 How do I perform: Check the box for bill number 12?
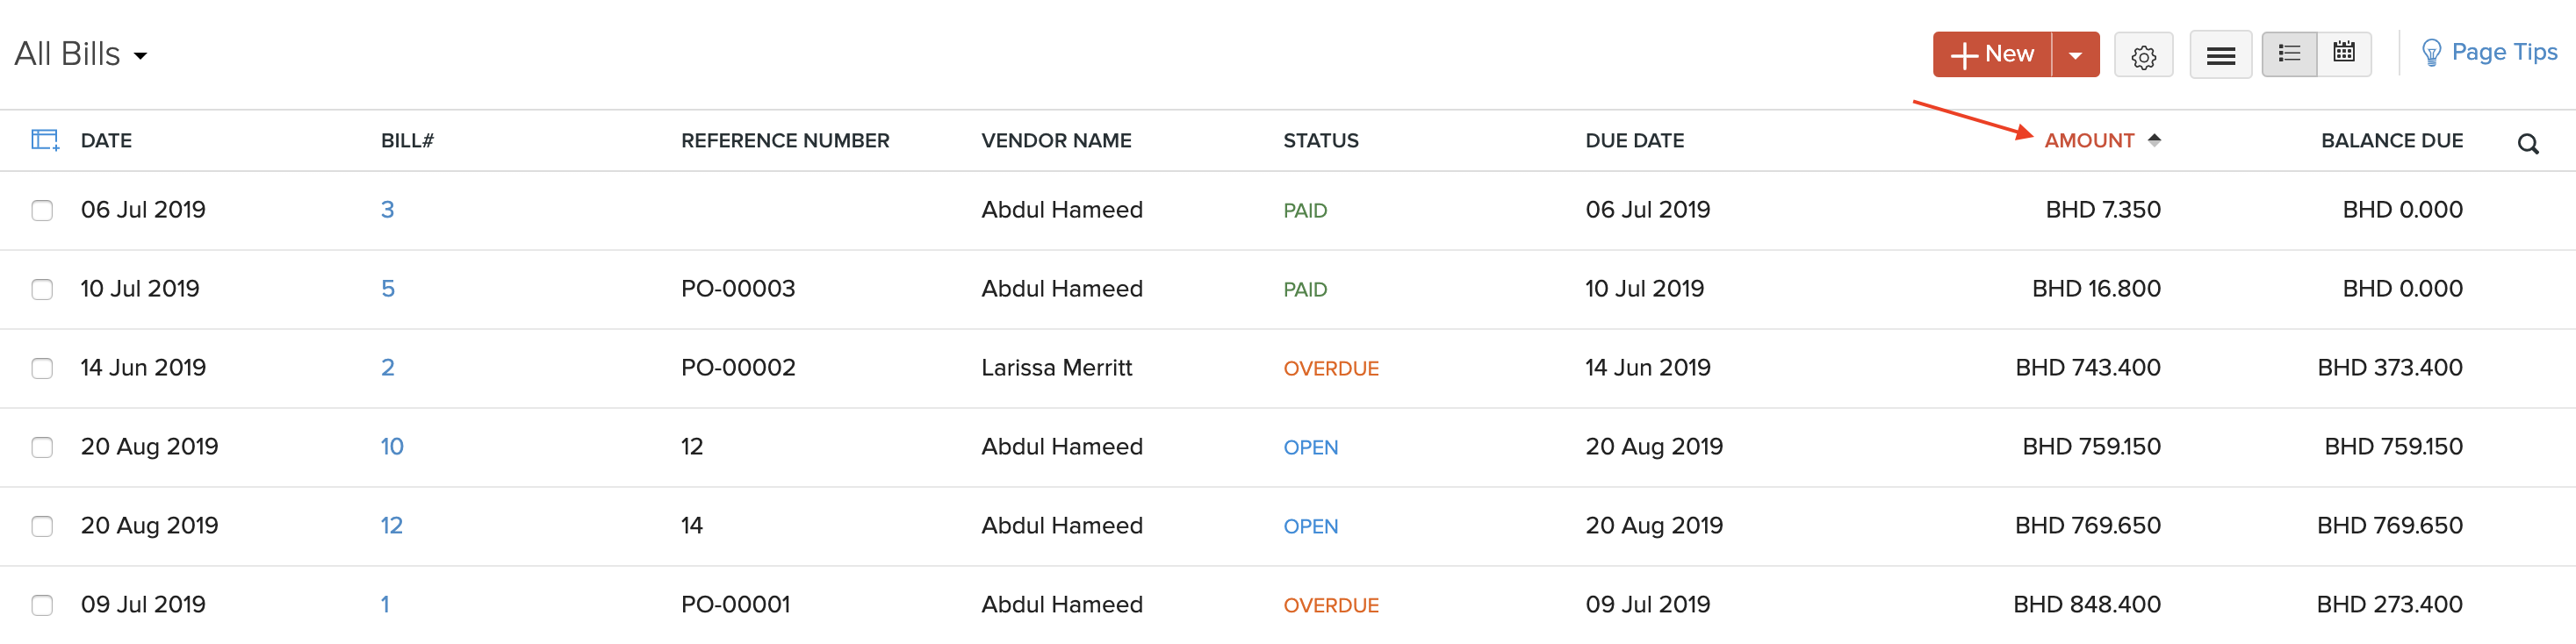coord(42,526)
